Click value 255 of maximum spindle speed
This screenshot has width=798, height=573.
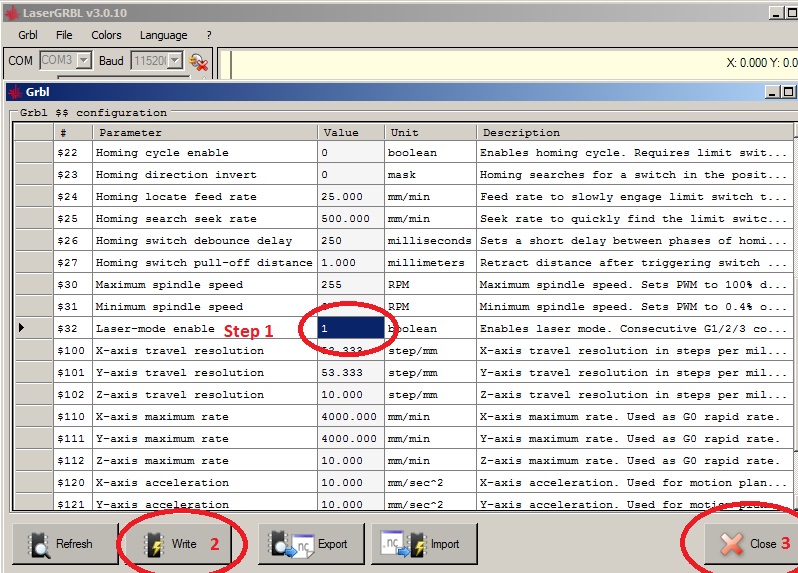click(351, 284)
